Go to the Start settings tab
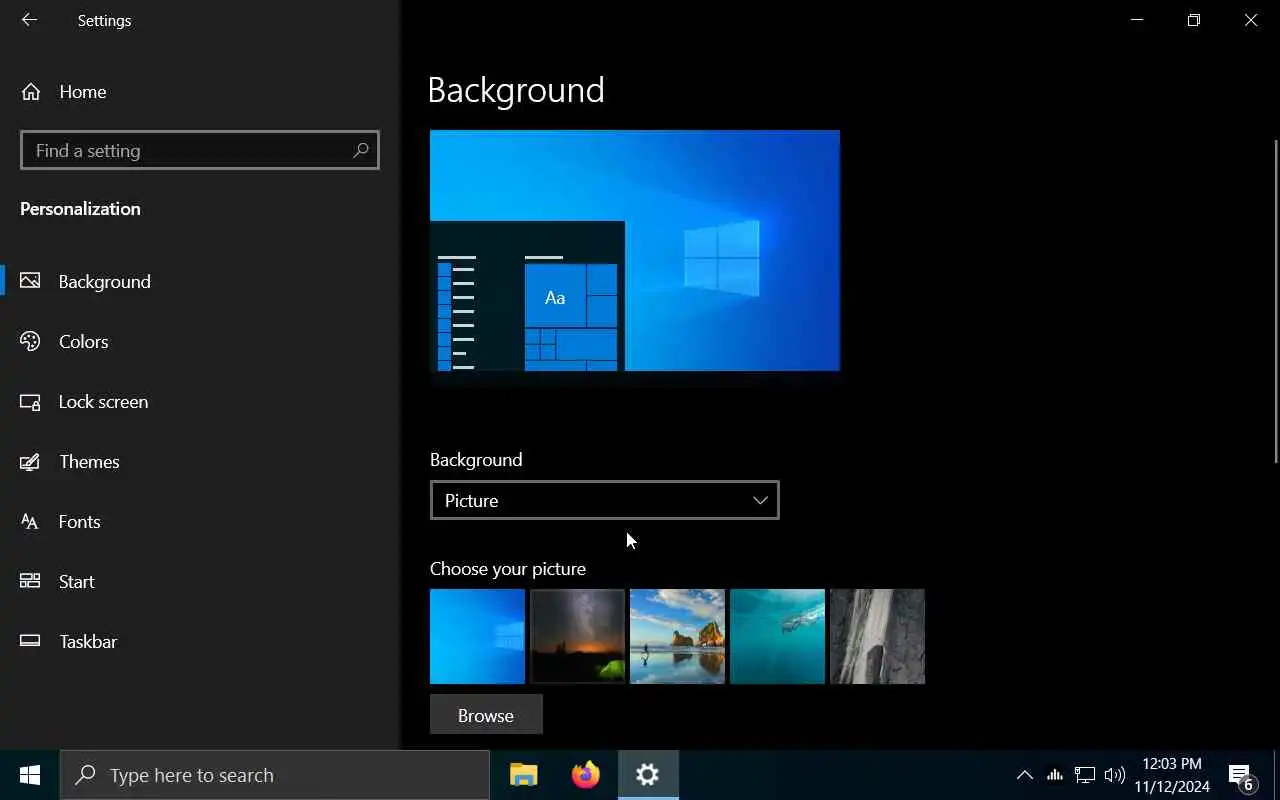The height and width of the screenshot is (800, 1280). click(x=200, y=581)
